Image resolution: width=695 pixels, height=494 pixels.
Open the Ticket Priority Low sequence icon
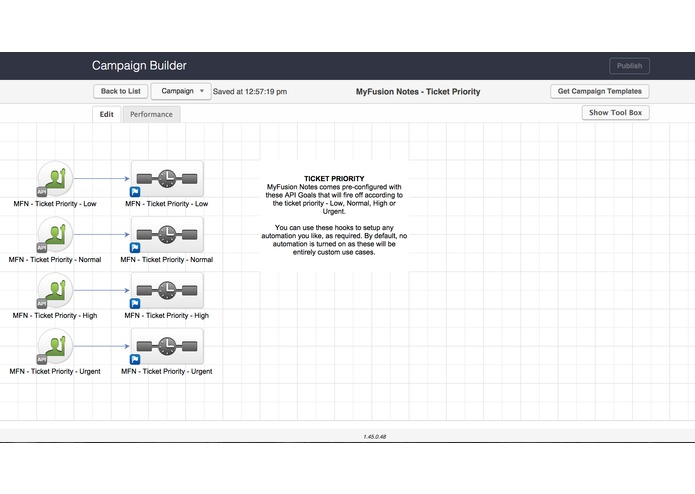coord(167,179)
